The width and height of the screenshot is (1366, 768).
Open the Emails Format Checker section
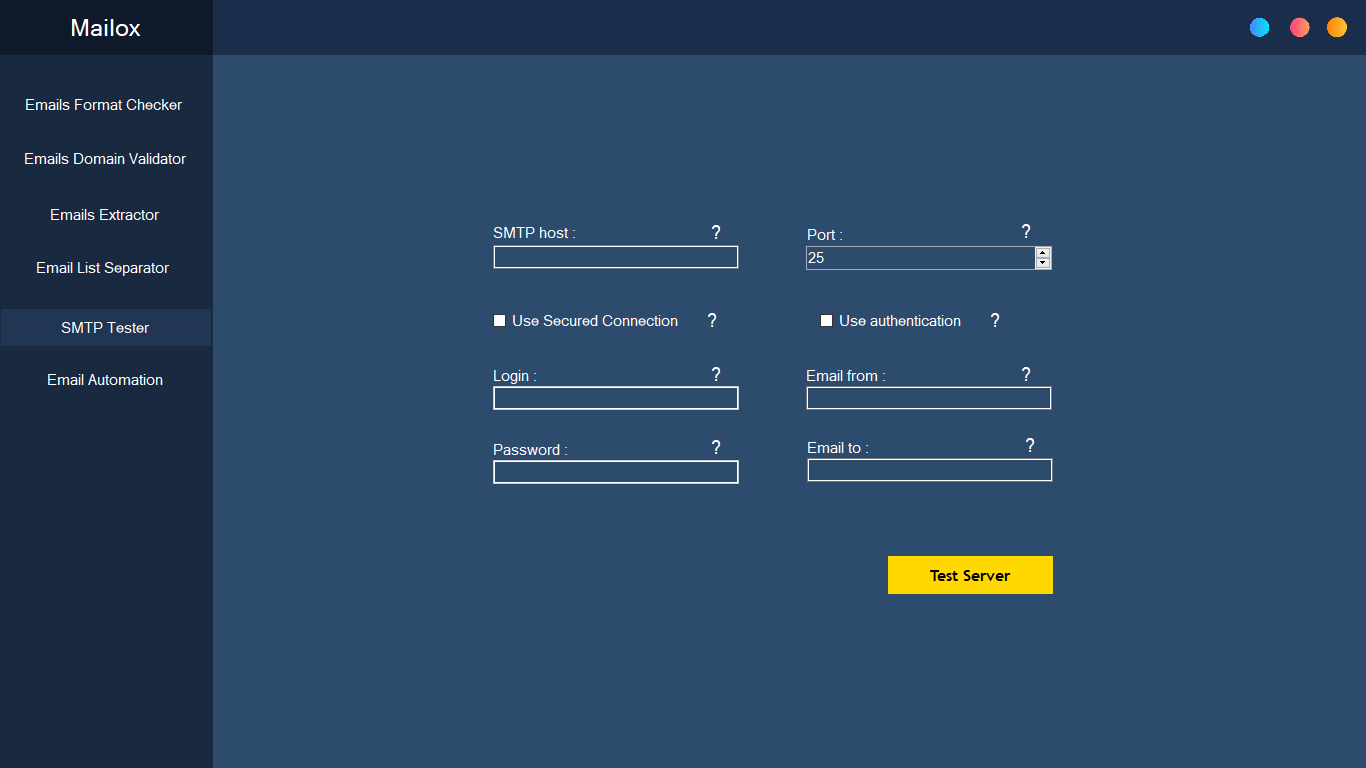point(104,104)
